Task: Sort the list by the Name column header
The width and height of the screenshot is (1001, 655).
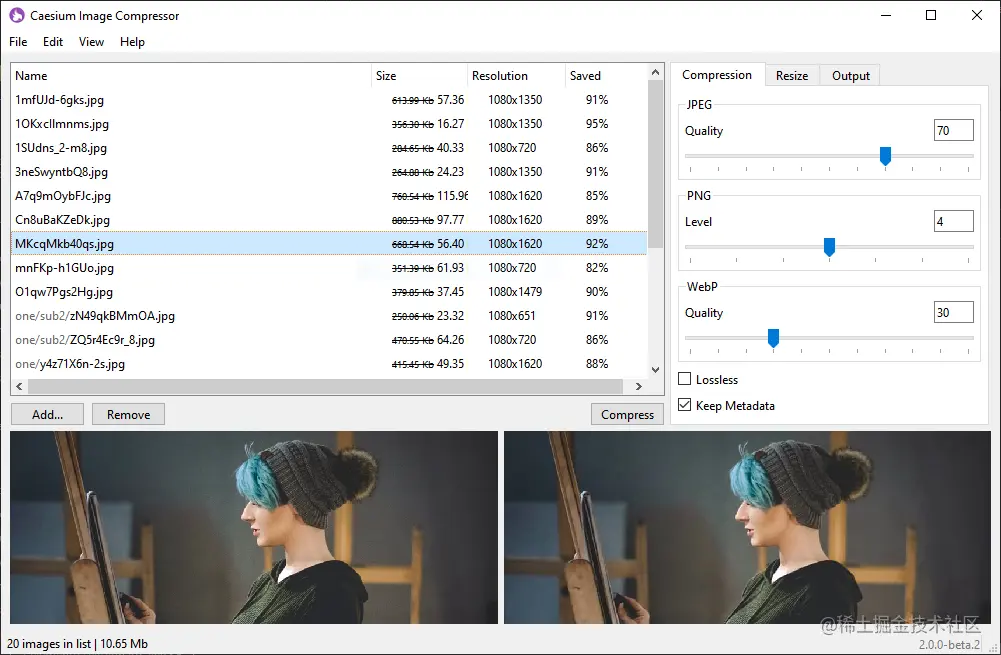Action: pyautogui.click(x=191, y=75)
